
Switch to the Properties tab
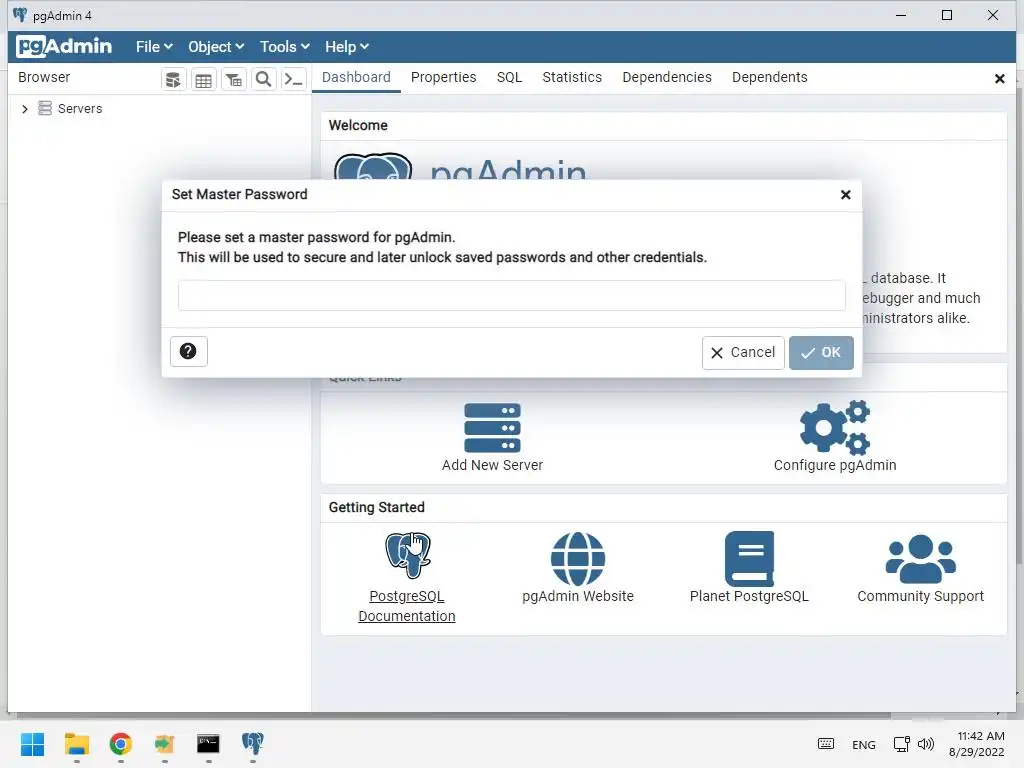[443, 77]
